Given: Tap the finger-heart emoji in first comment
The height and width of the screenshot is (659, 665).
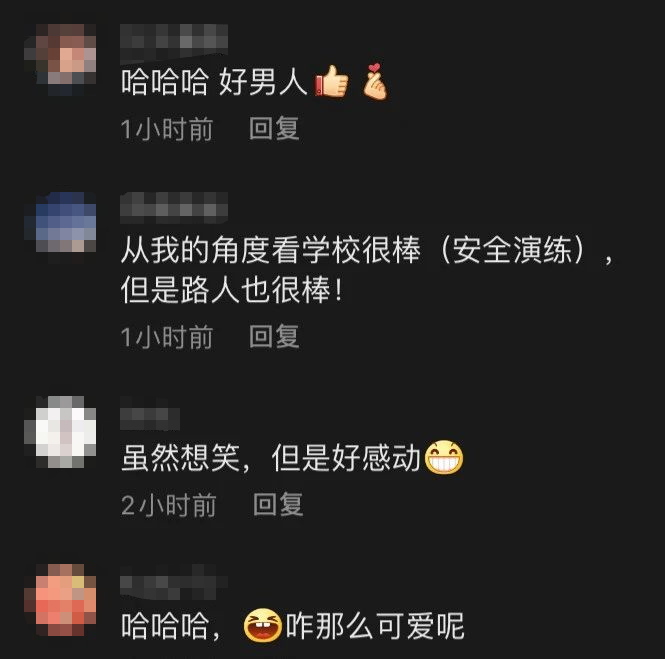Looking at the screenshot, I should (x=374, y=81).
